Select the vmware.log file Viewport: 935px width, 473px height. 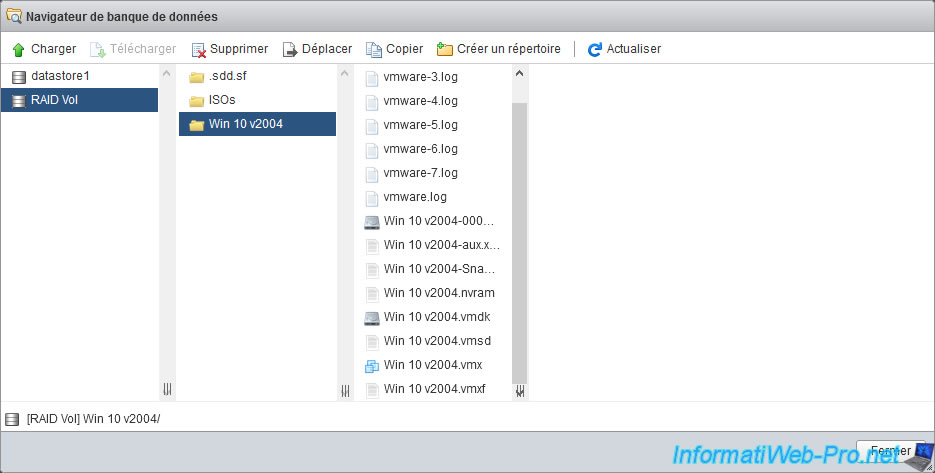[415, 197]
